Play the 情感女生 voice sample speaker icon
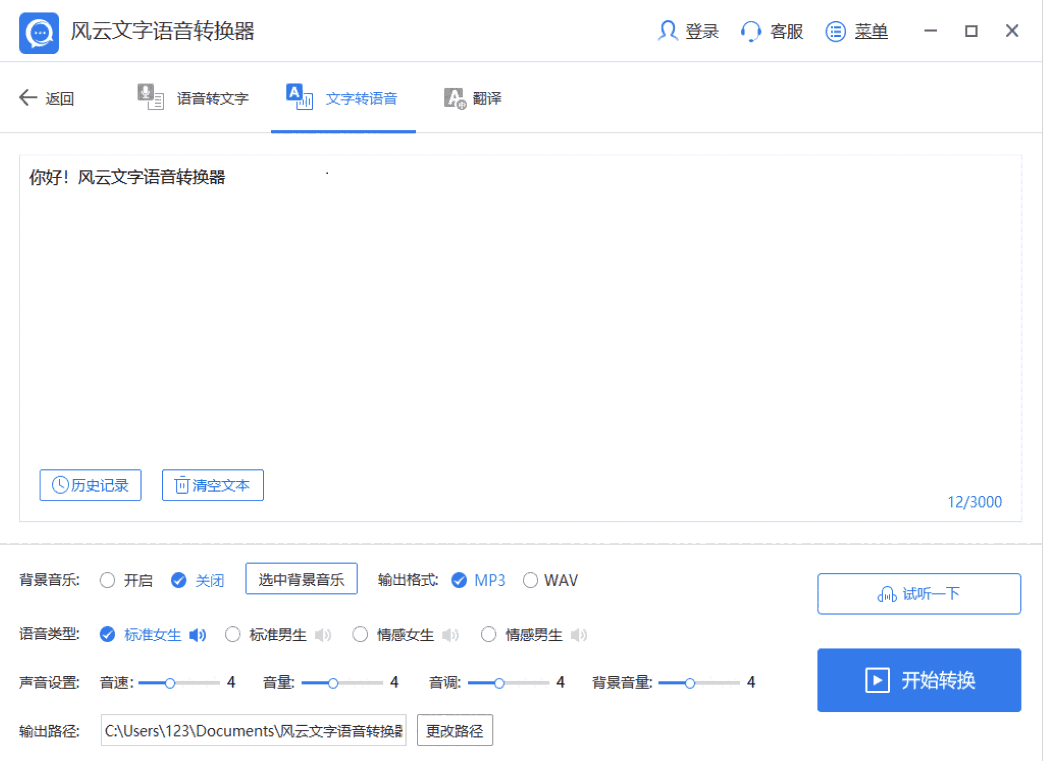The image size is (1043, 761). point(451,634)
